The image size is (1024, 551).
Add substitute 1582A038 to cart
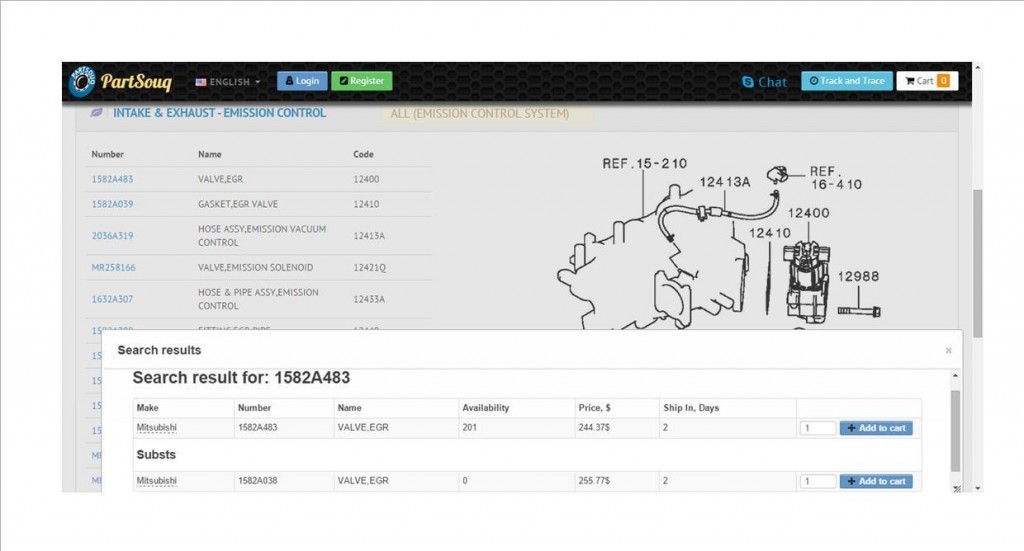tap(876, 481)
